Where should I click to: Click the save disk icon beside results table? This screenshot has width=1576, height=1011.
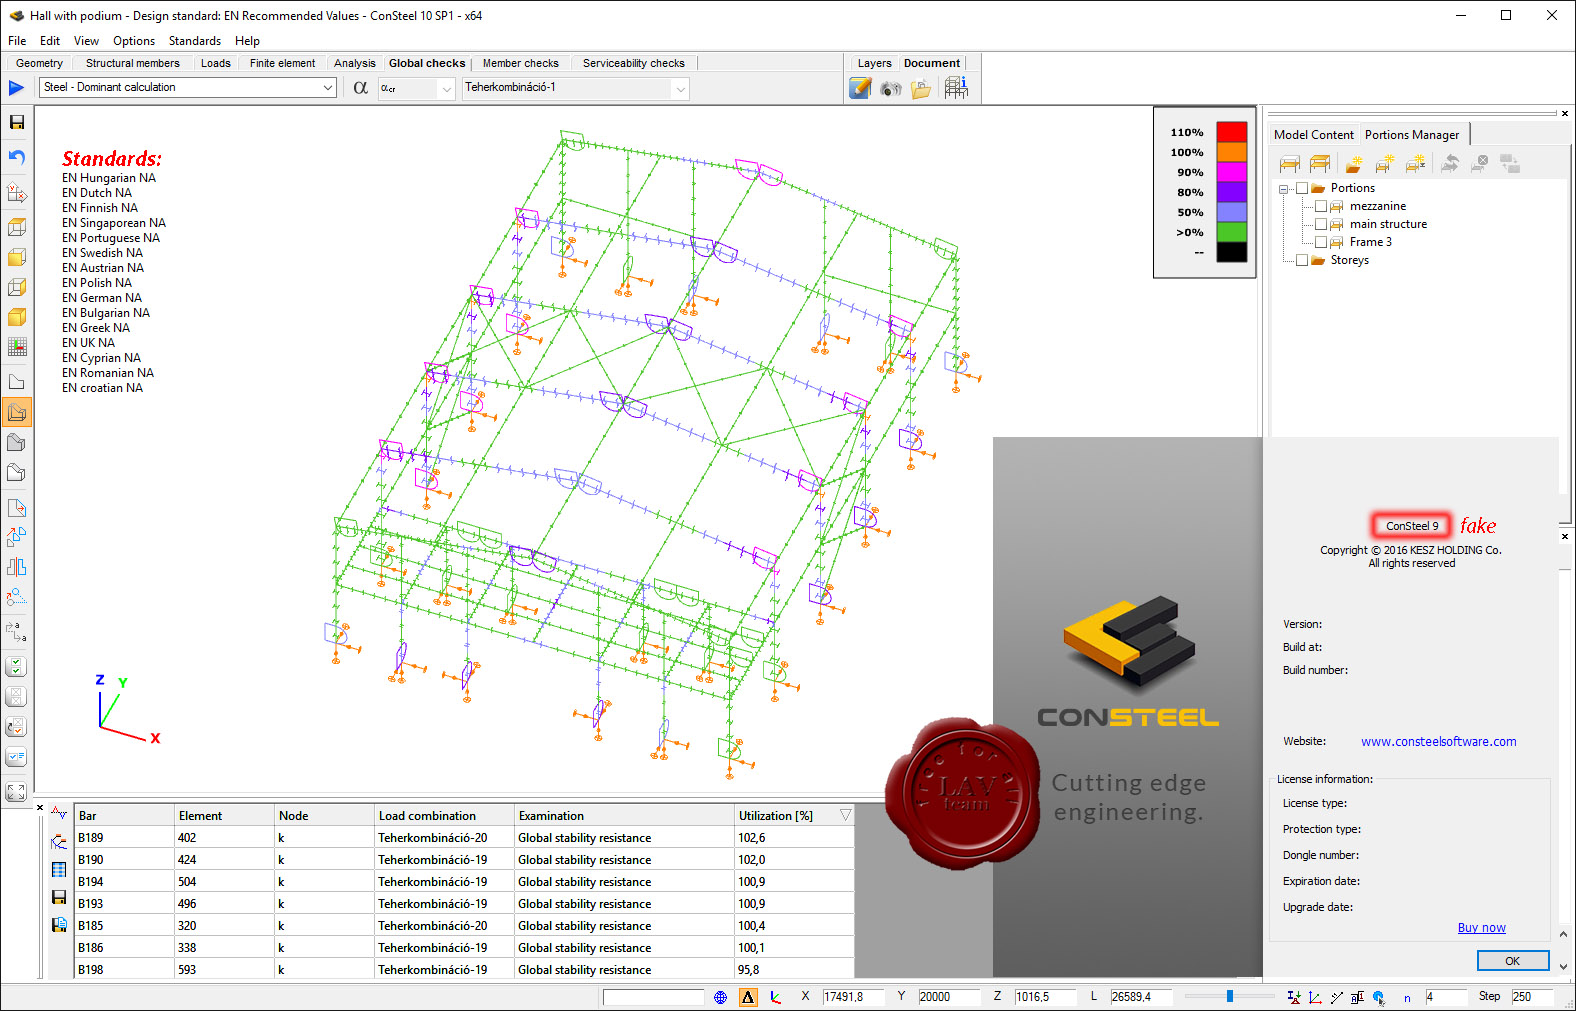(x=59, y=897)
